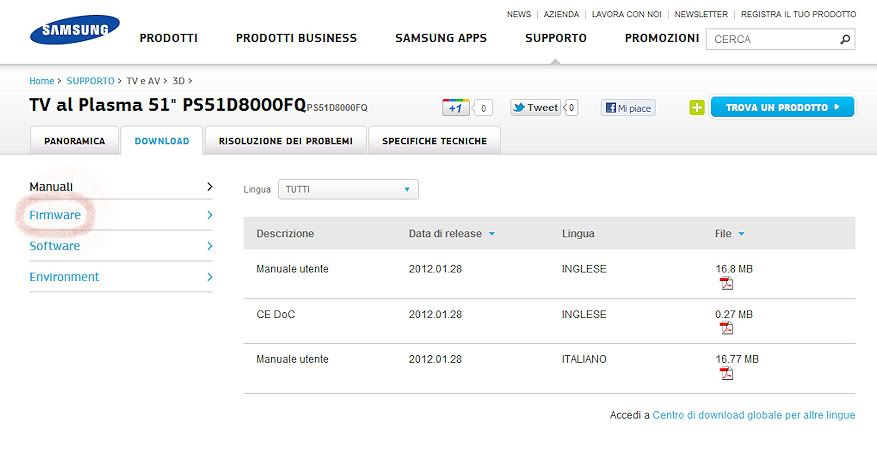This screenshot has width=877, height=454.
Task: Click the +1 count bubble
Action: tap(483, 108)
